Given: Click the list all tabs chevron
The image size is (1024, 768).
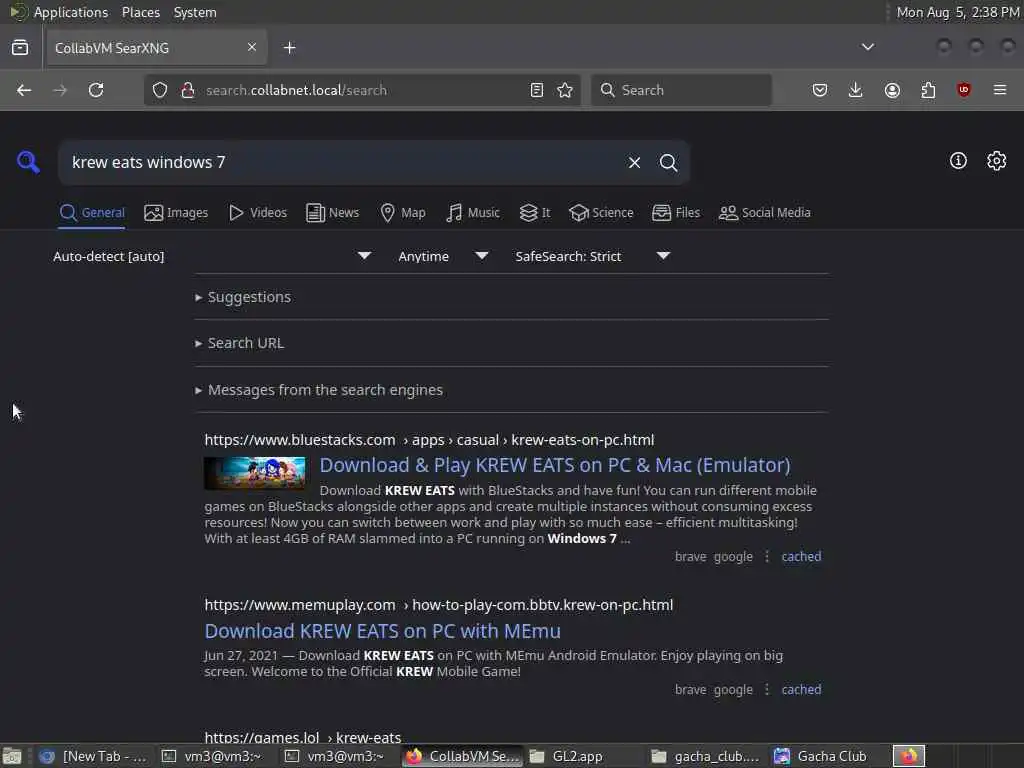Looking at the screenshot, I should coord(868,47).
